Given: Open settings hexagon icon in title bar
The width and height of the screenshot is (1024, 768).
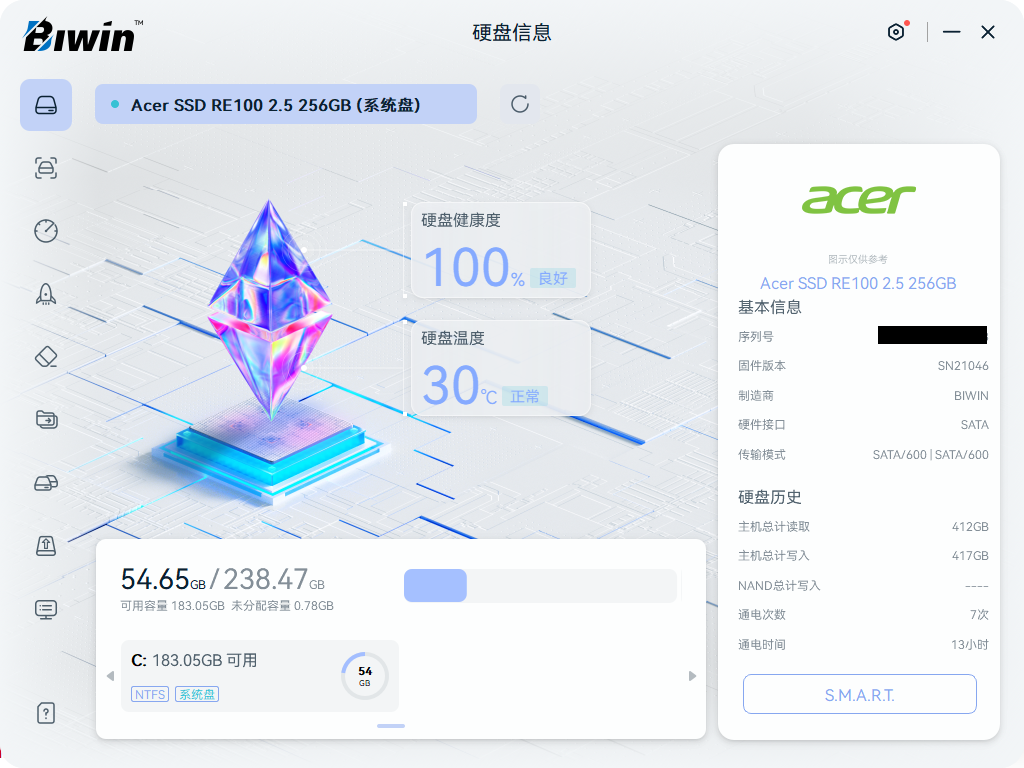Looking at the screenshot, I should [x=896, y=32].
